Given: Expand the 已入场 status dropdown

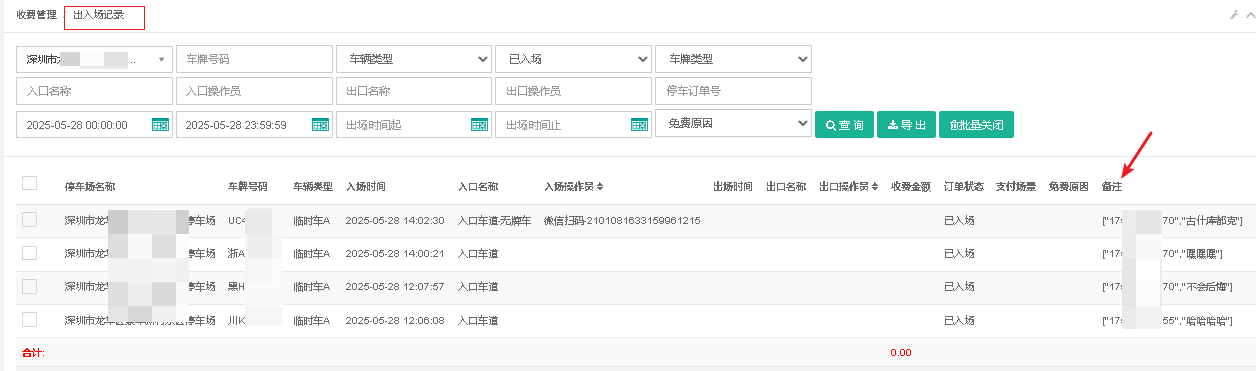Looking at the screenshot, I should pyautogui.click(x=573, y=59).
